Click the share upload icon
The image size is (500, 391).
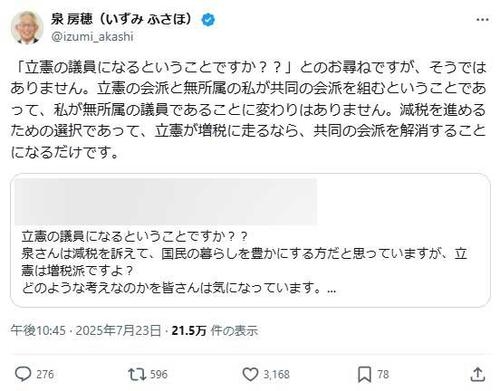tap(477, 374)
